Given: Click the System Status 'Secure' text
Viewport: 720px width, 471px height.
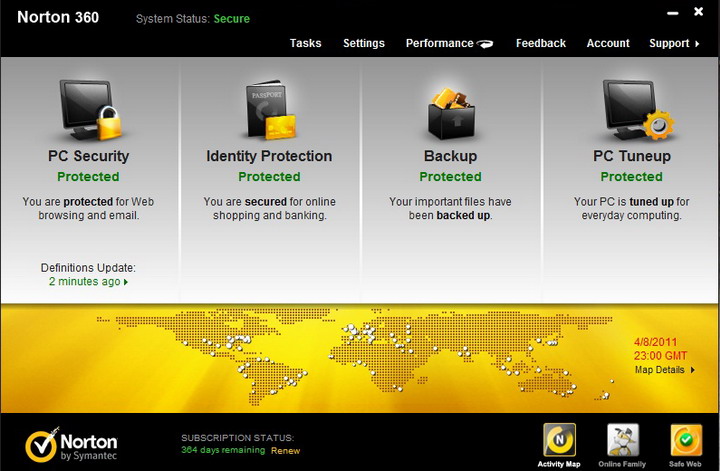Looking at the screenshot, I should pyautogui.click(x=231, y=19).
